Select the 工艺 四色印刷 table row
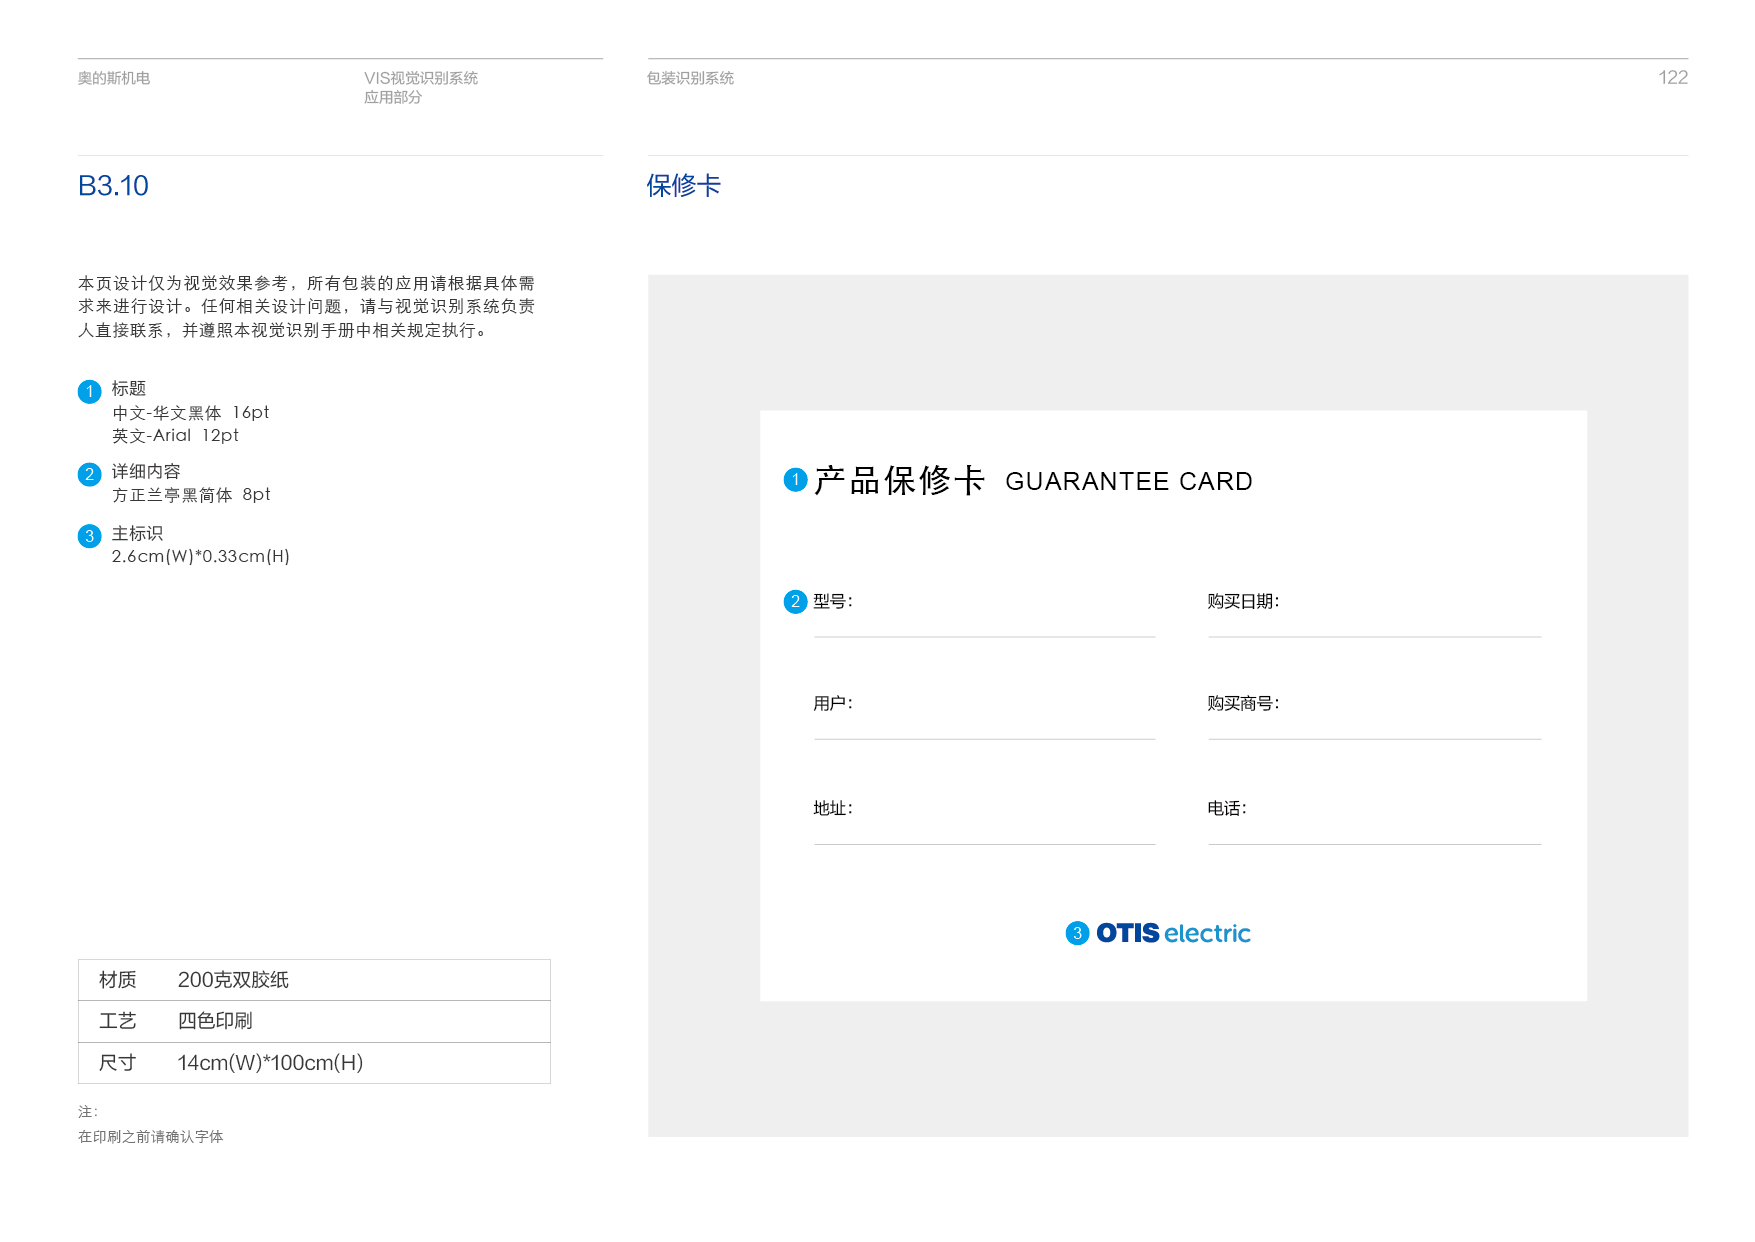The image size is (1755, 1242). coord(314,1021)
